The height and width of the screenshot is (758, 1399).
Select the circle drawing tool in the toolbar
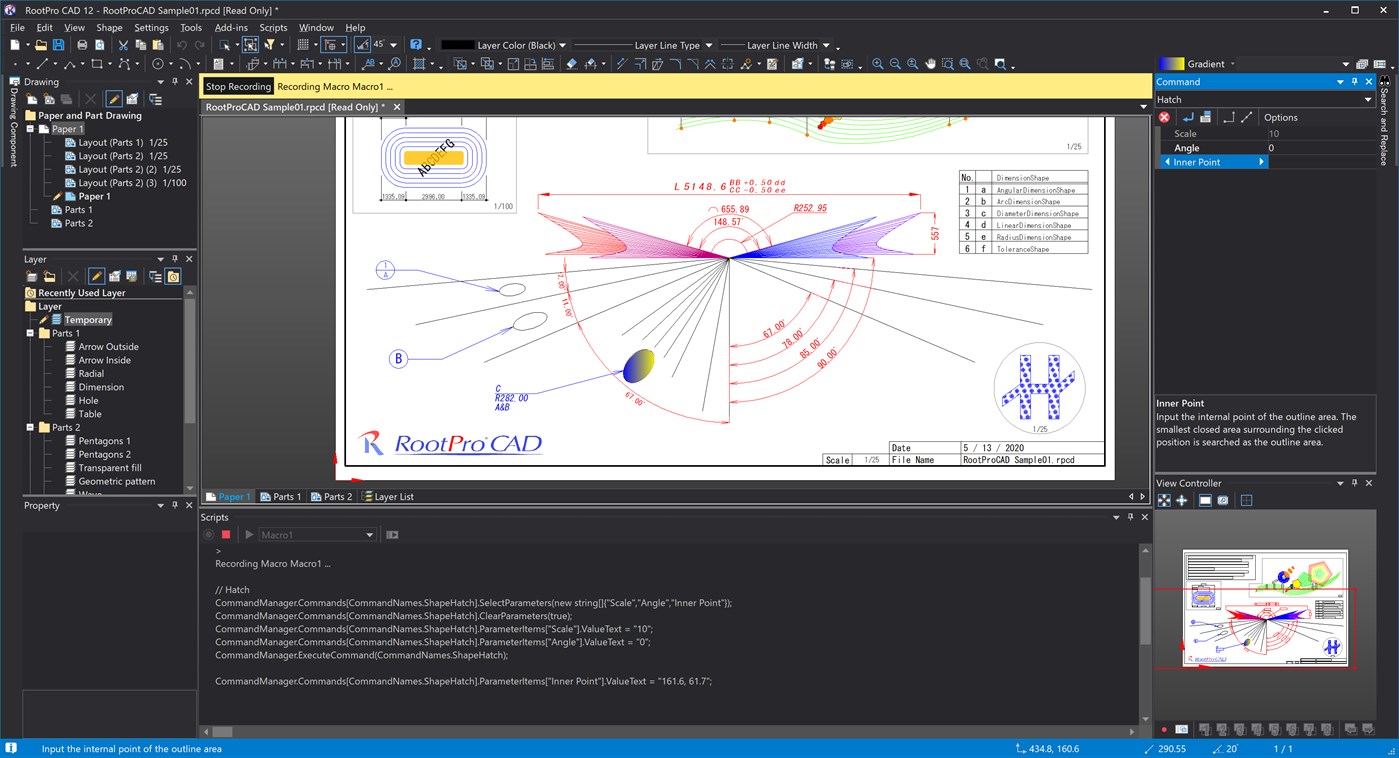pos(158,63)
